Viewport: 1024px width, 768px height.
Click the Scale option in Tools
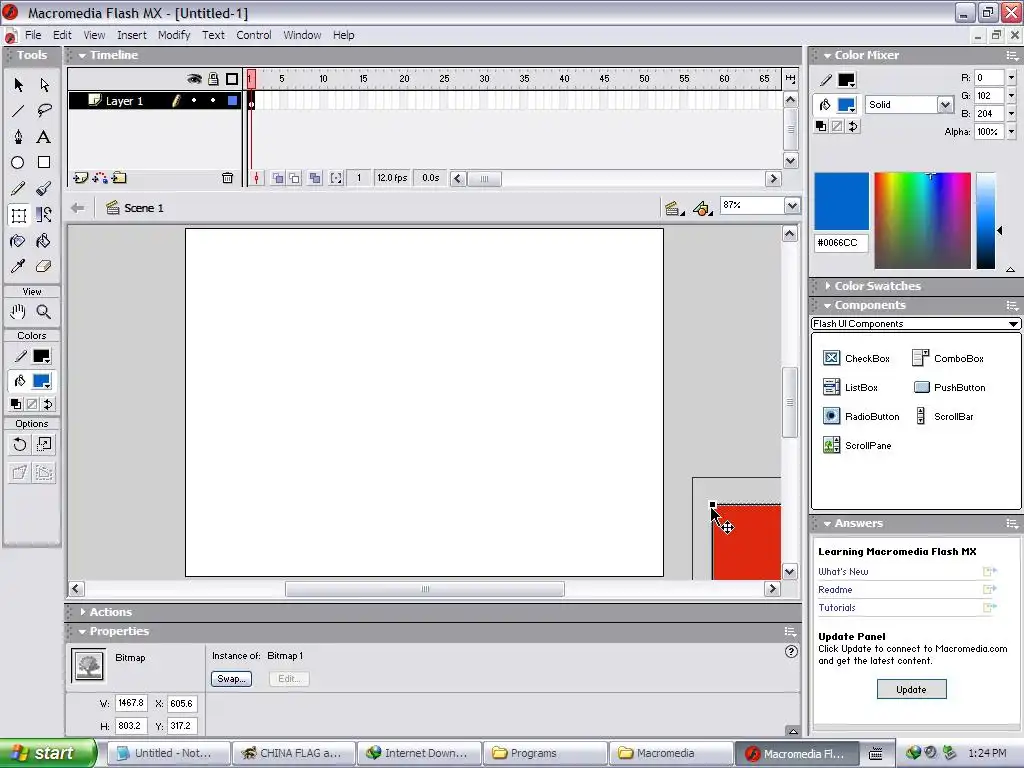(x=44, y=445)
